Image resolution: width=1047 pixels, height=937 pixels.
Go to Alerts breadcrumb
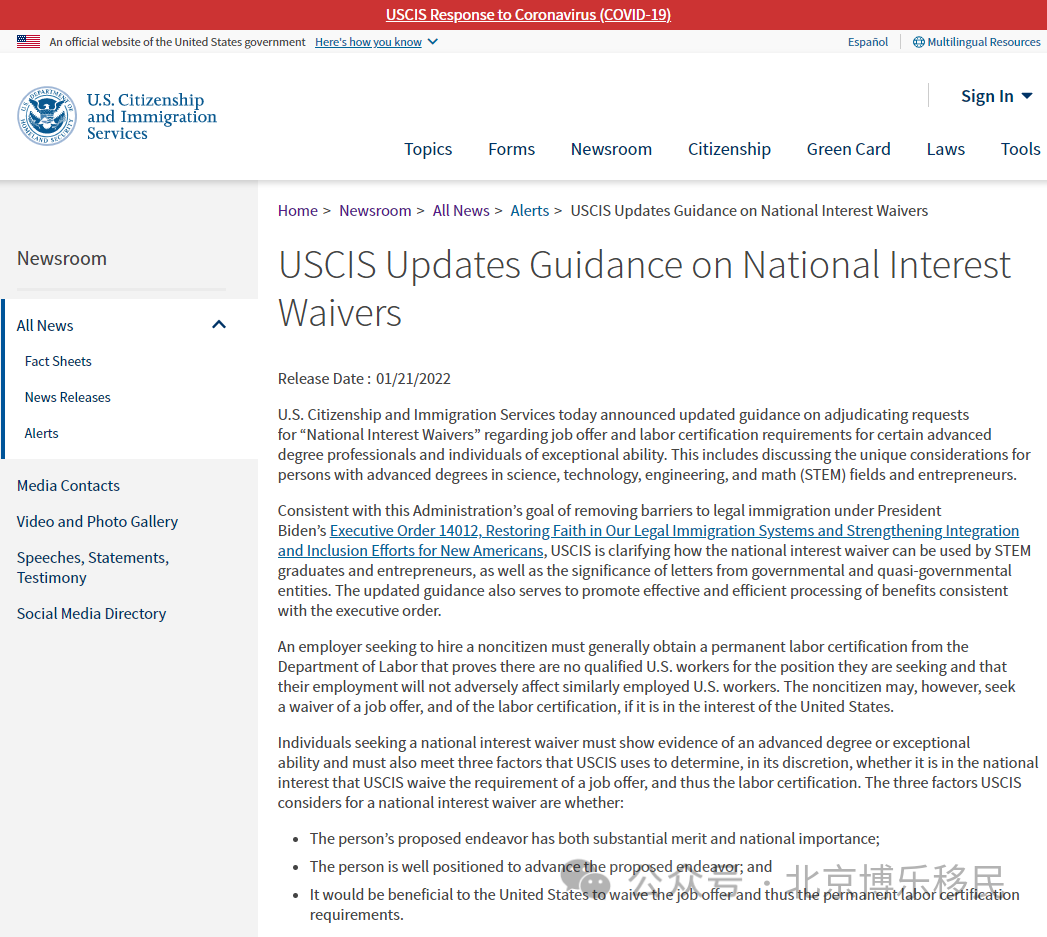pos(530,211)
